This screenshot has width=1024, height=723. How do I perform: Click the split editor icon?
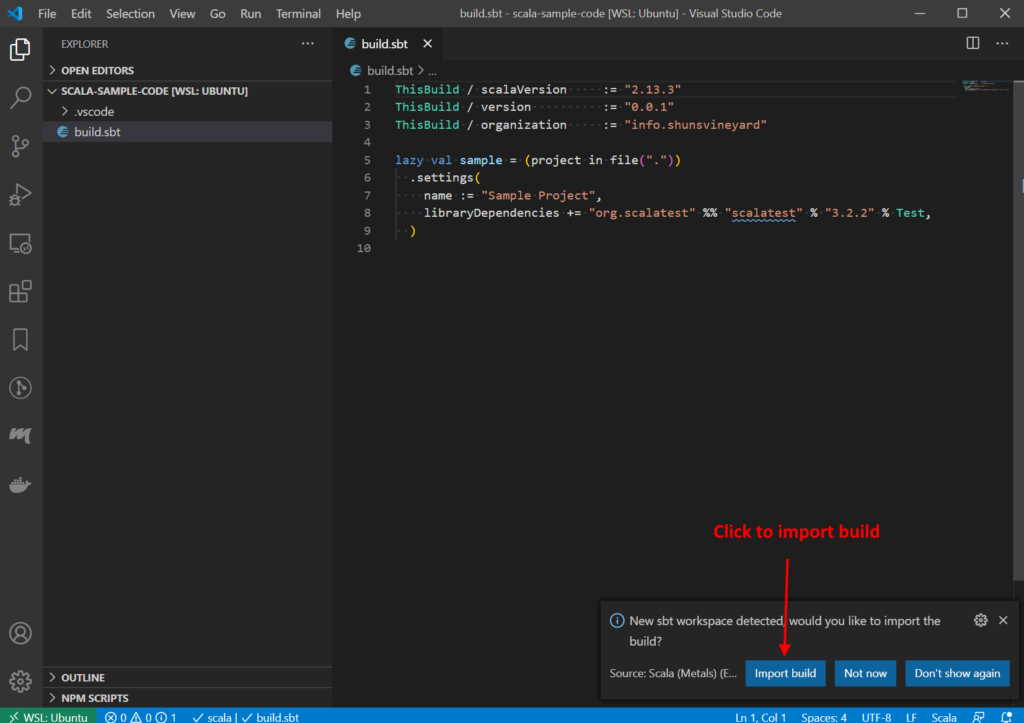click(972, 43)
